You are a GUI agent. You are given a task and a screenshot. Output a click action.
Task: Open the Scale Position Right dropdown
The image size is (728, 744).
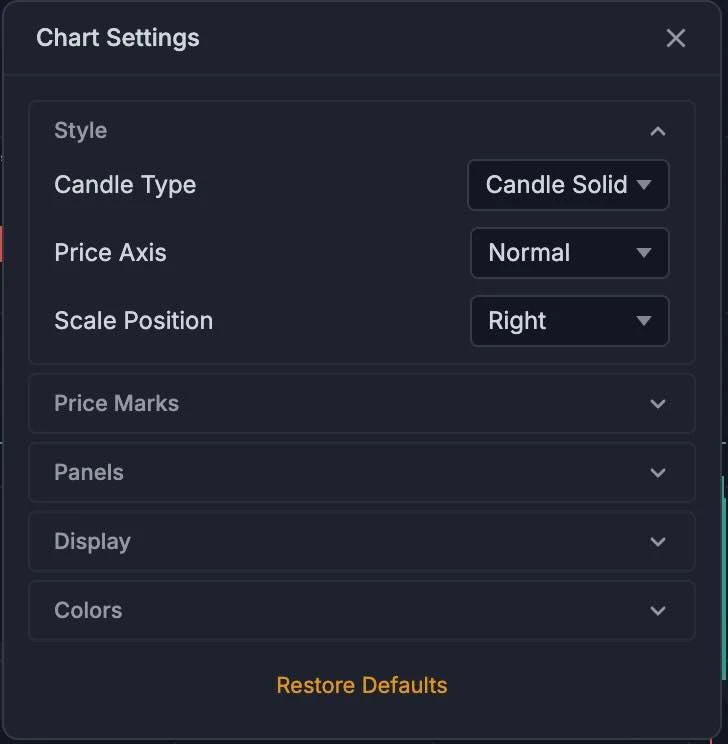[569, 321]
